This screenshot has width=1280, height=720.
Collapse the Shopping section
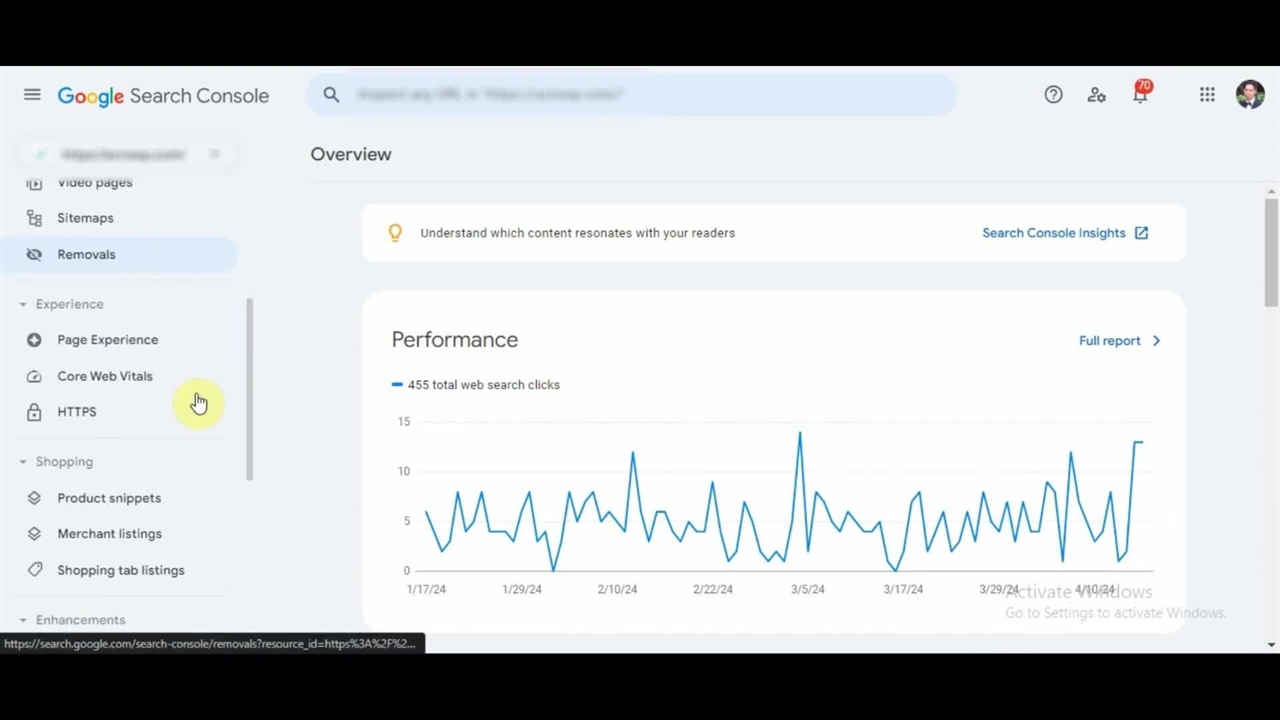[x=23, y=462]
